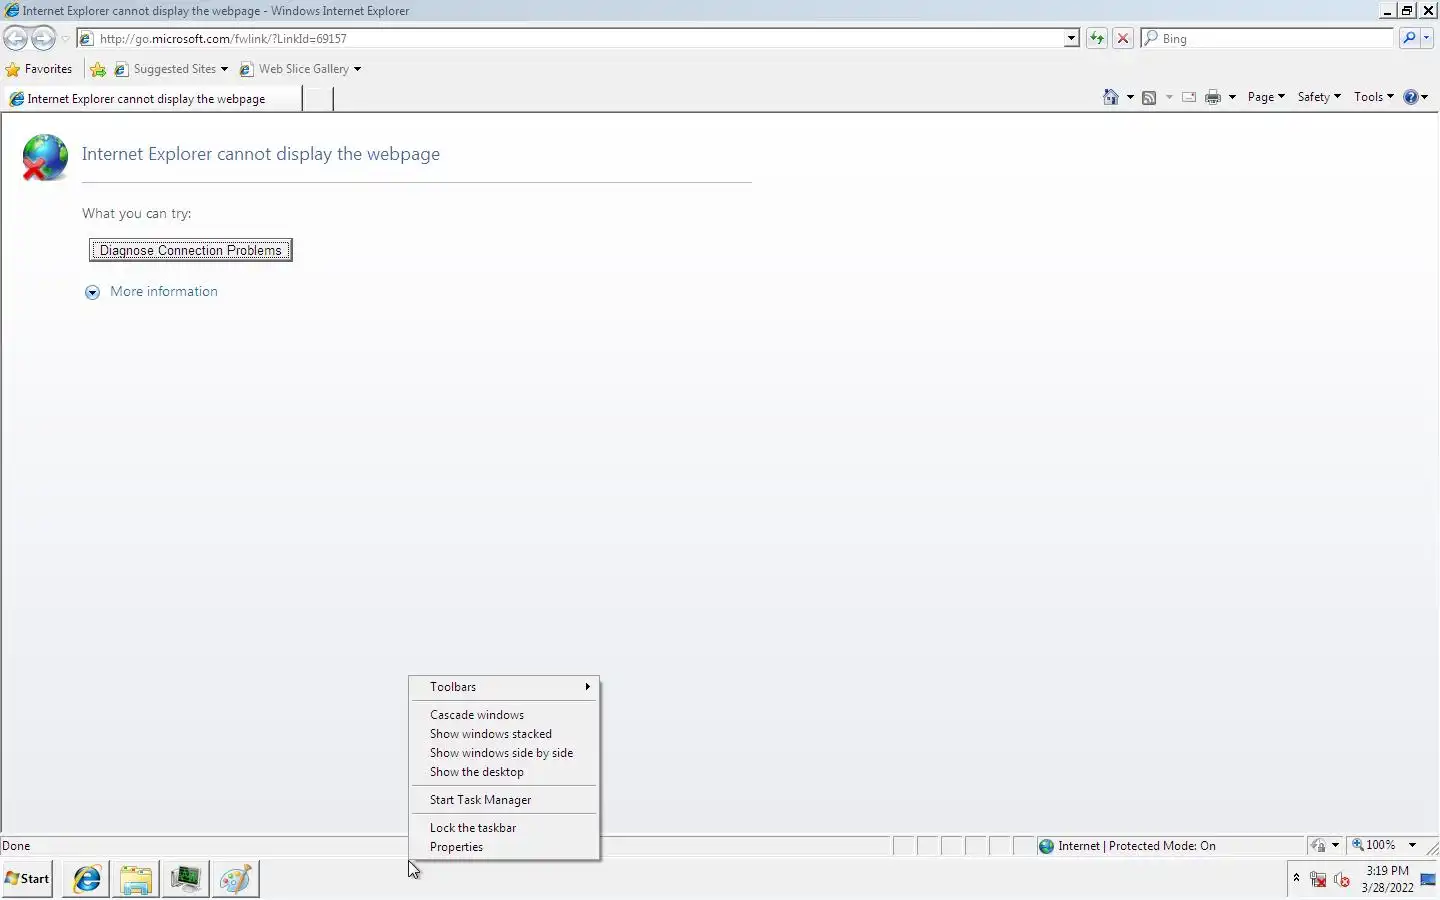Screen dimensions: 1440x900
Task: Select the 'cannot display the webpage' tab
Action: (151, 99)
